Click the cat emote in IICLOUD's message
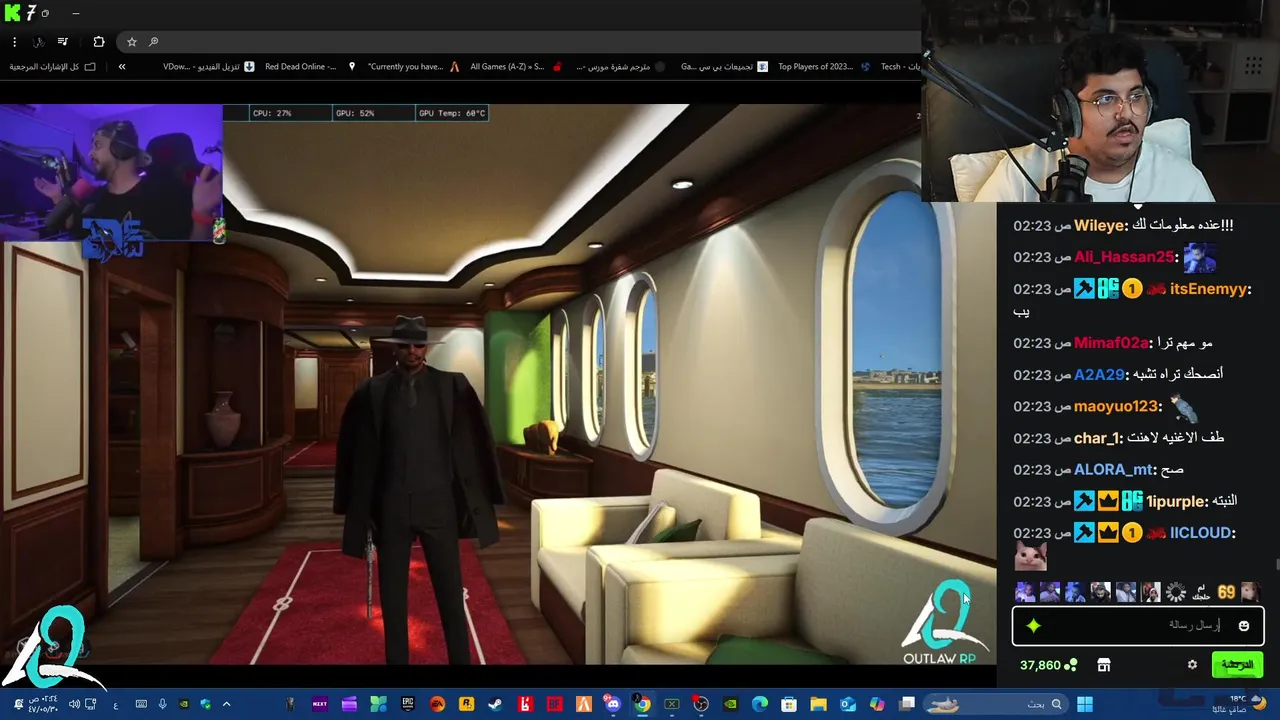Viewport: 1280px width, 720px height. (1030, 555)
